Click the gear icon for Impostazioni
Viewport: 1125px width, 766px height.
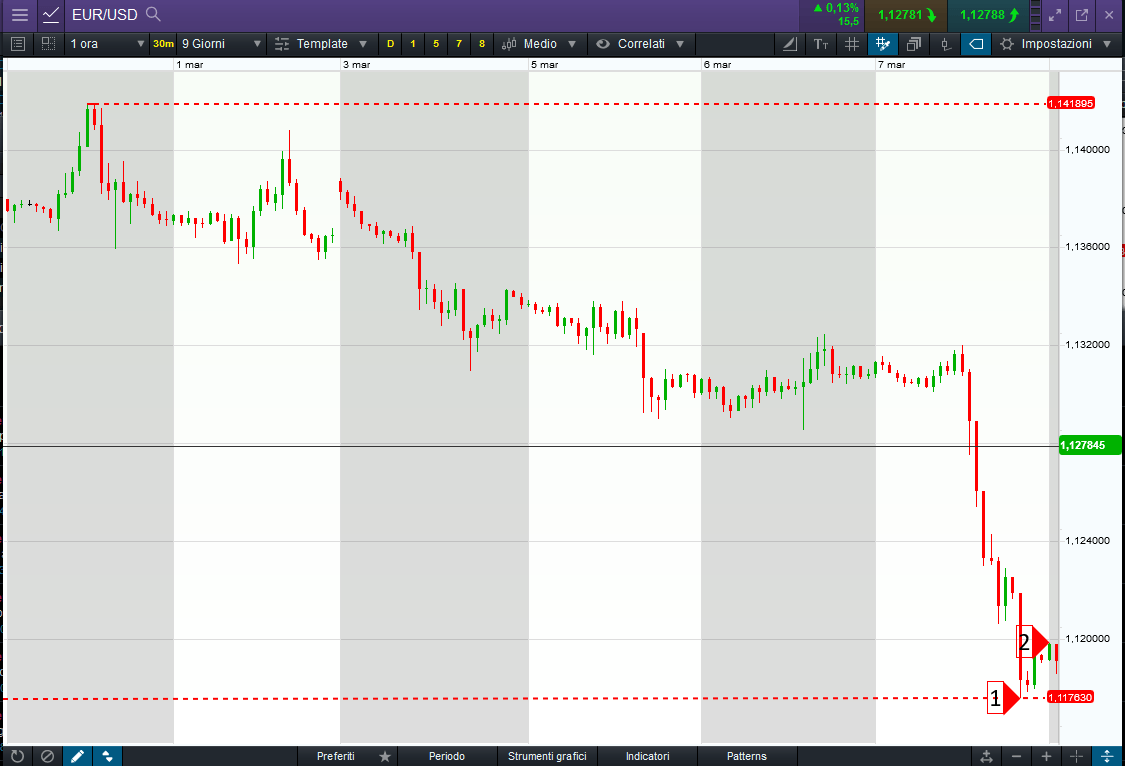click(1007, 44)
